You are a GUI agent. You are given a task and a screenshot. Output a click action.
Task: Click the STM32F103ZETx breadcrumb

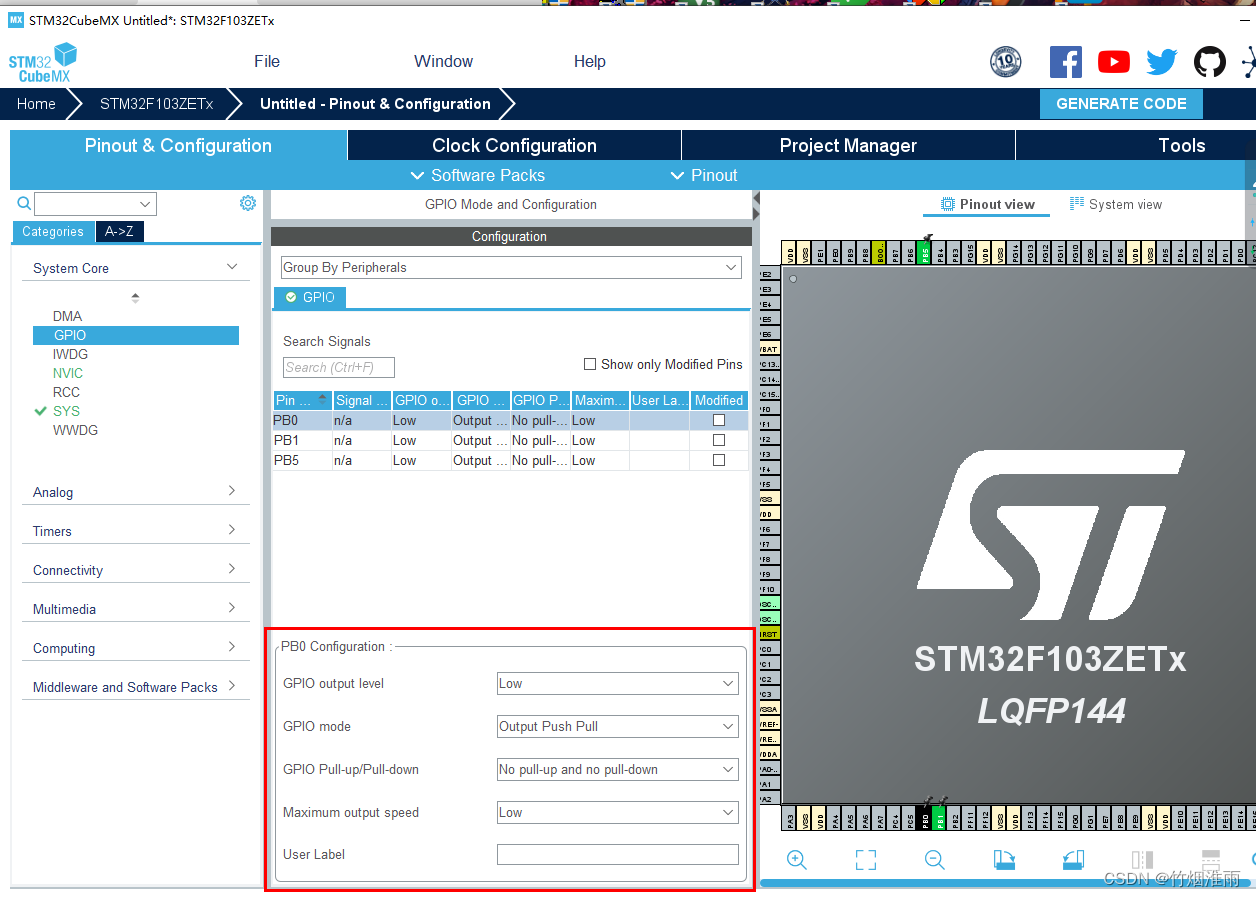[x=156, y=104]
